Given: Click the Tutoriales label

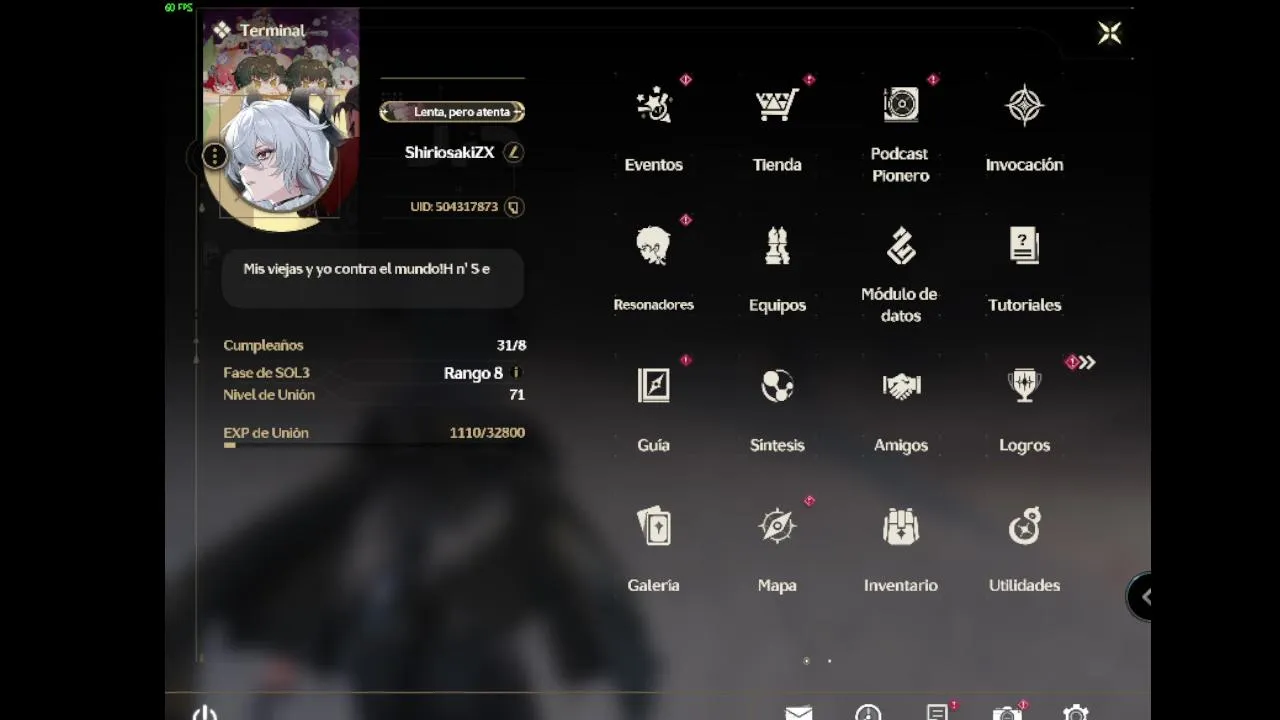Looking at the screenshot, I should tap(1025, 305).
